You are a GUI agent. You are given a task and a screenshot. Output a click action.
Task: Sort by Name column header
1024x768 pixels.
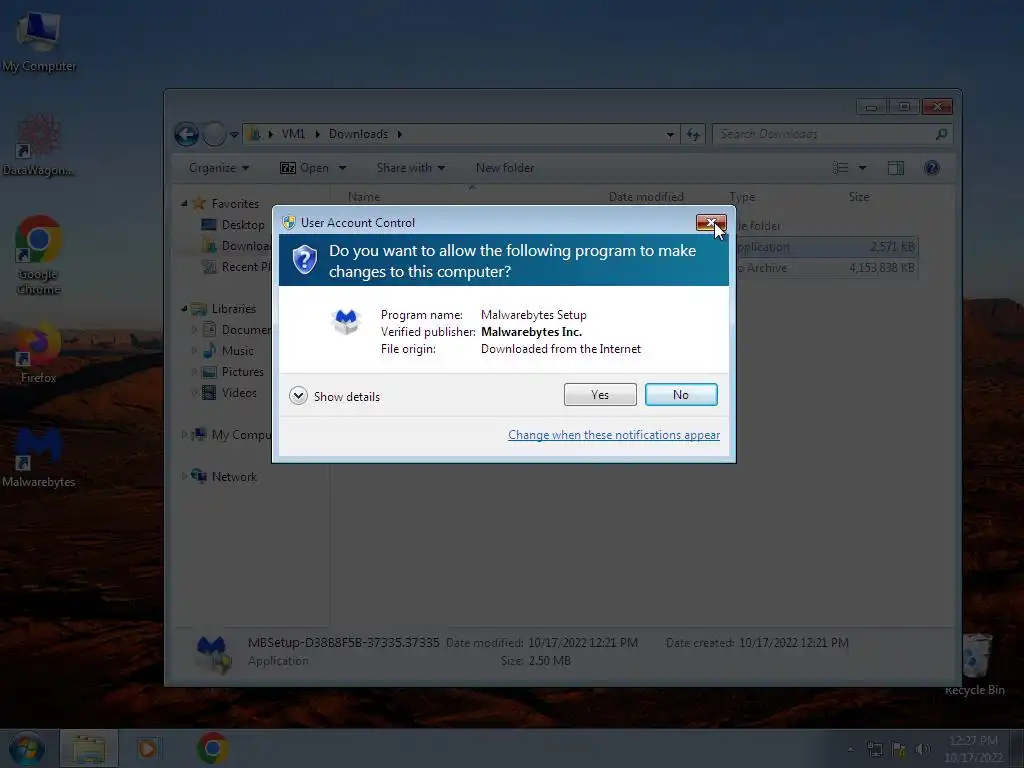pyautogui.click(x=364, y=197)
